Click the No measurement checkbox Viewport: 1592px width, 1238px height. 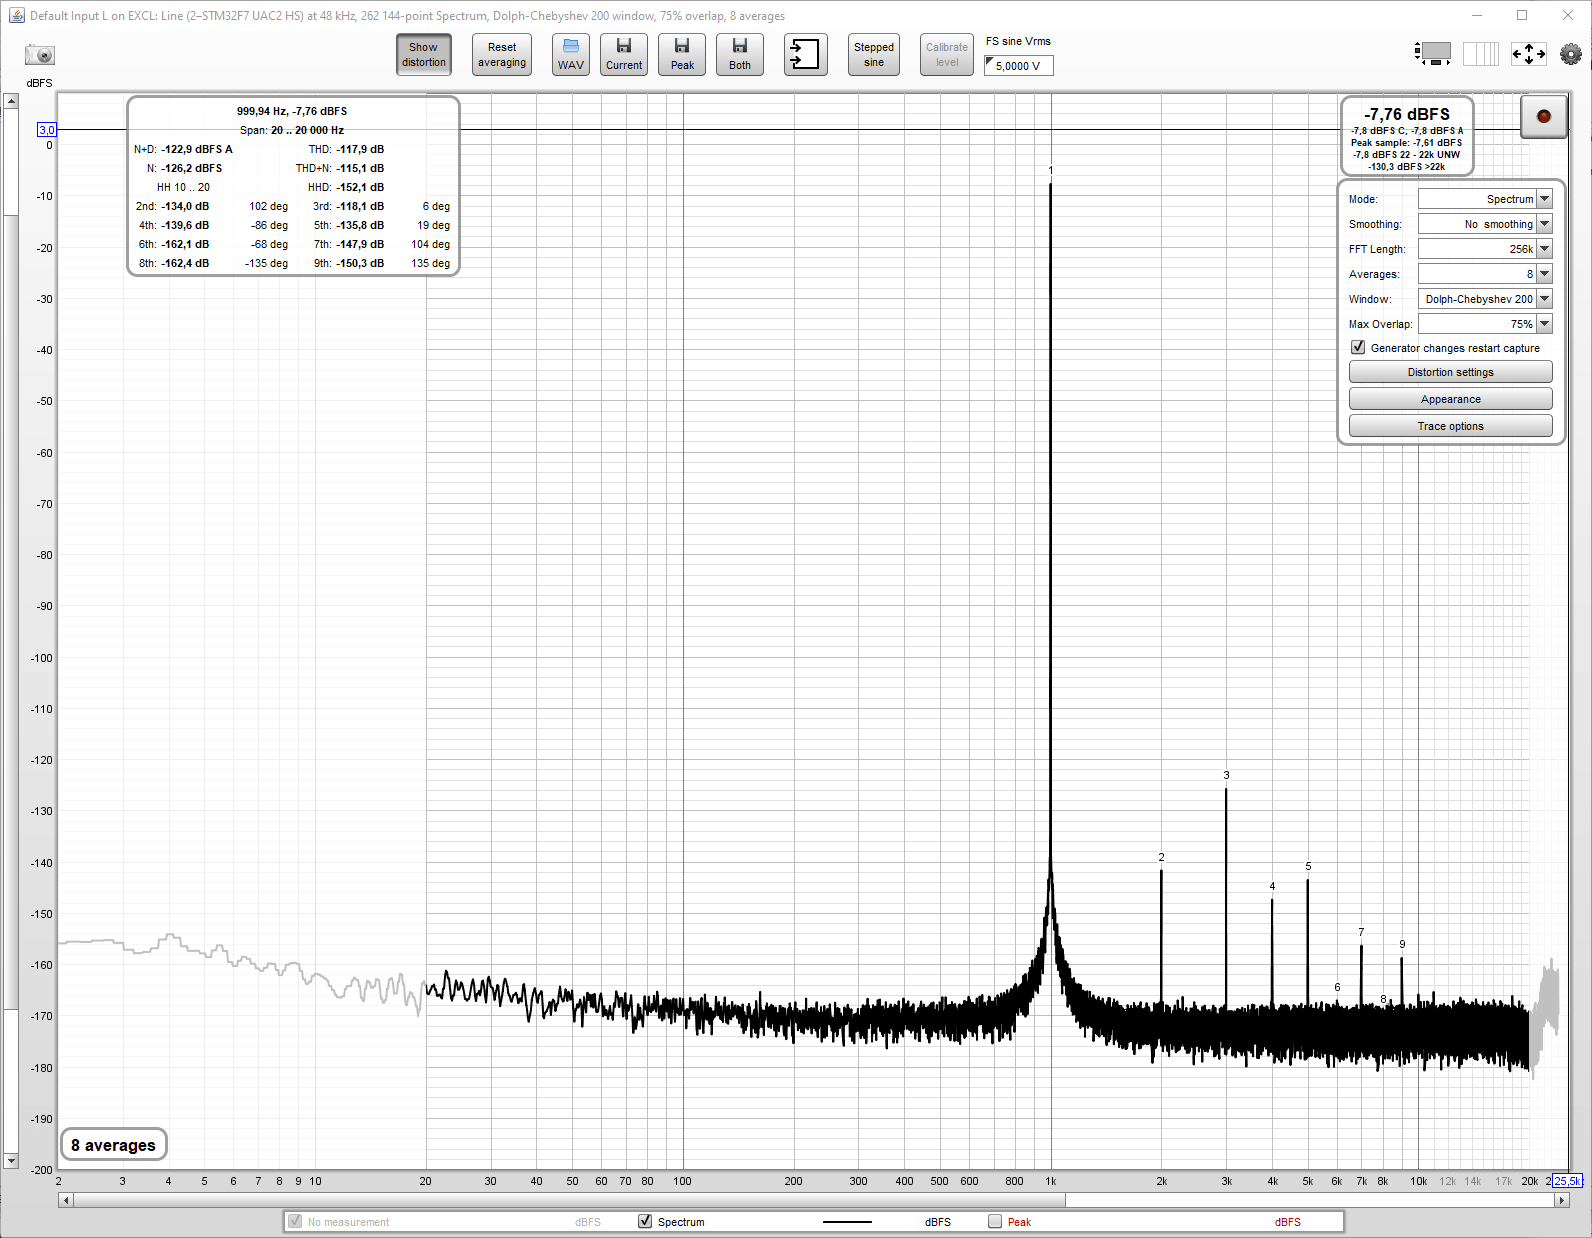point(295,1221)
